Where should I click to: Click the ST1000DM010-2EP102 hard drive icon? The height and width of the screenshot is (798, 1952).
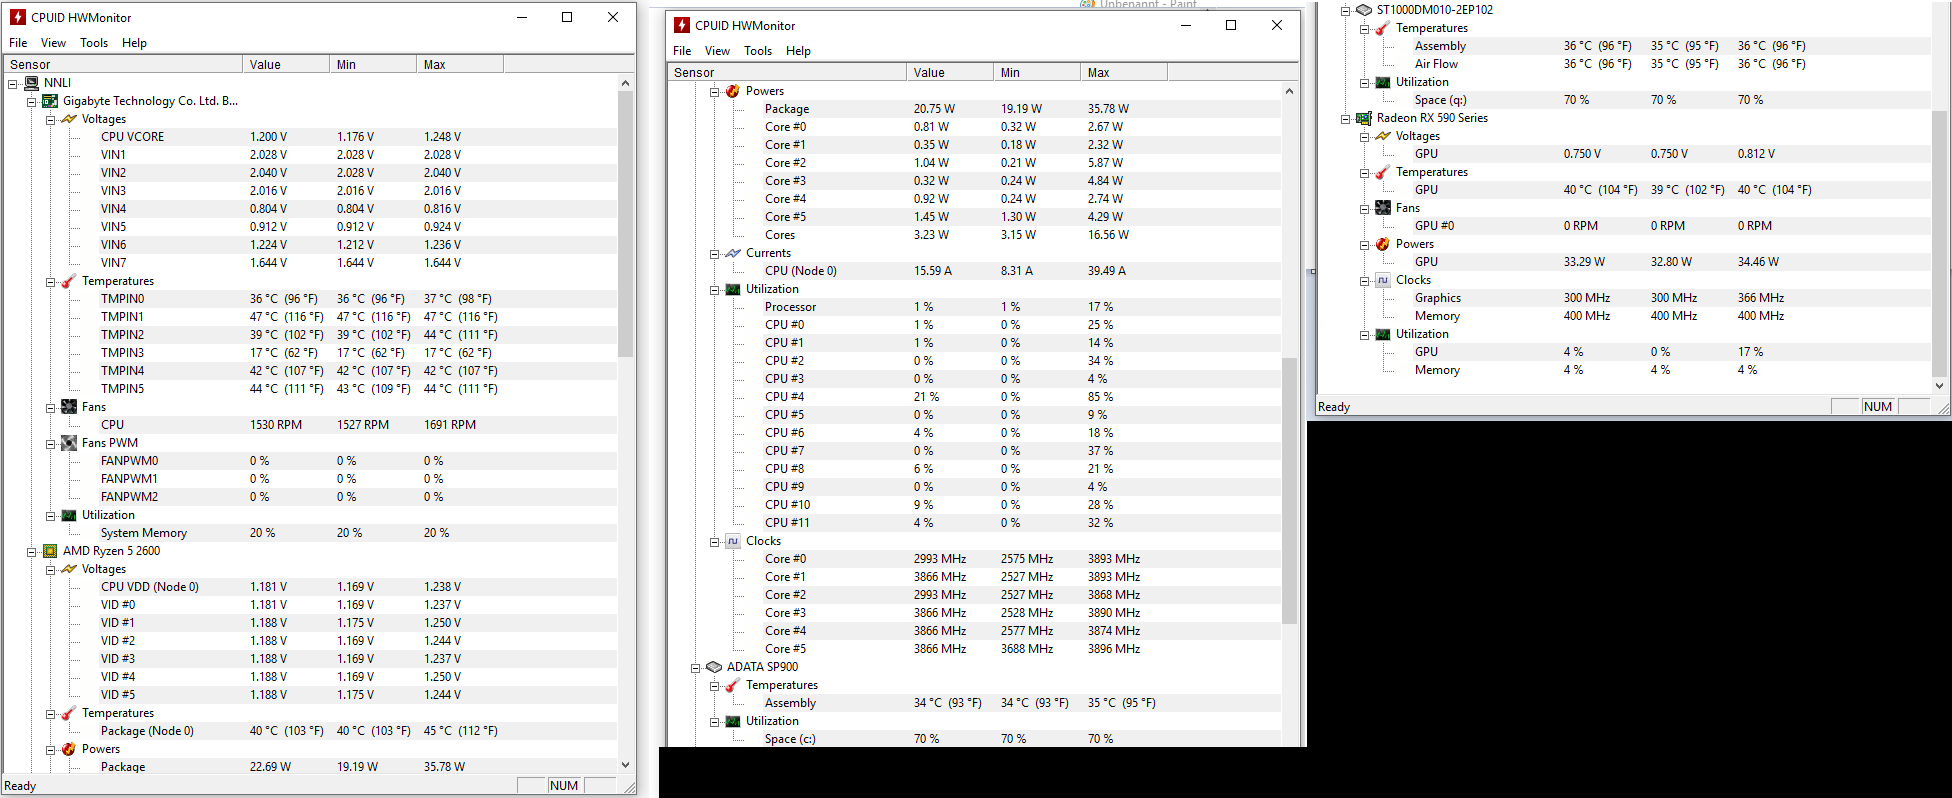[x=1364, y=10]
